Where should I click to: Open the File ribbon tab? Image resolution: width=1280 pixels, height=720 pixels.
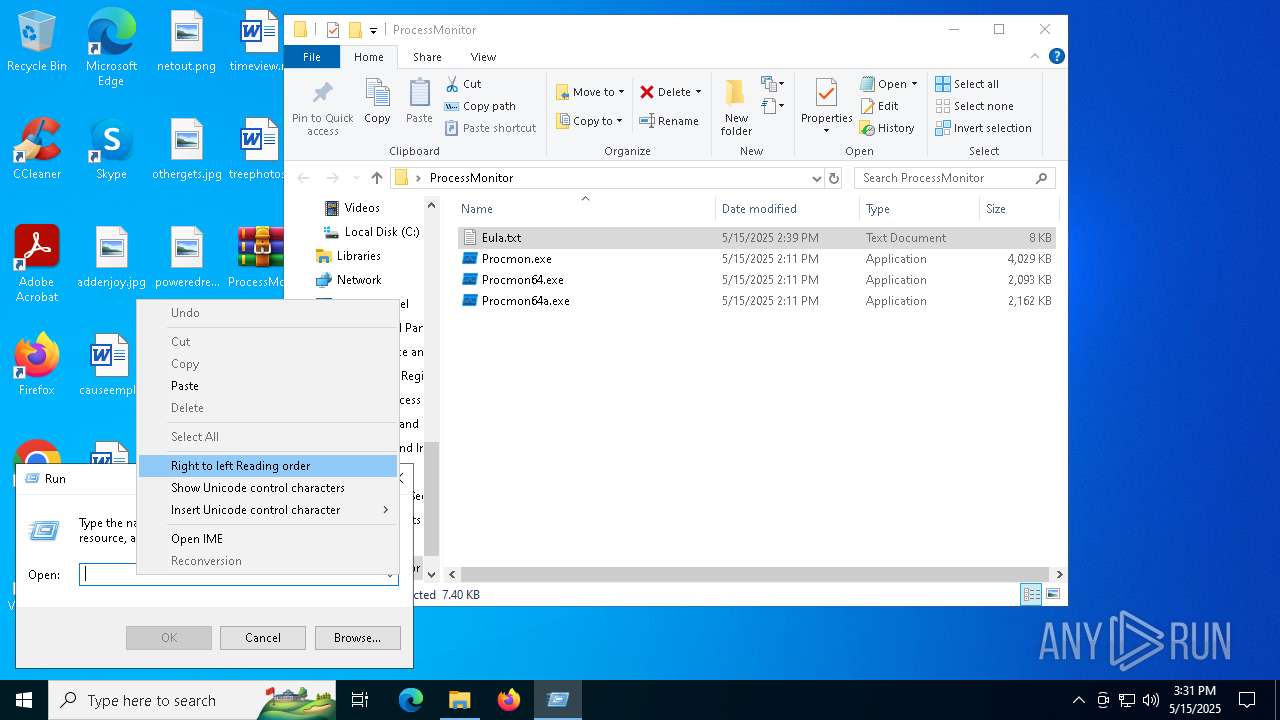click(312, 57)
